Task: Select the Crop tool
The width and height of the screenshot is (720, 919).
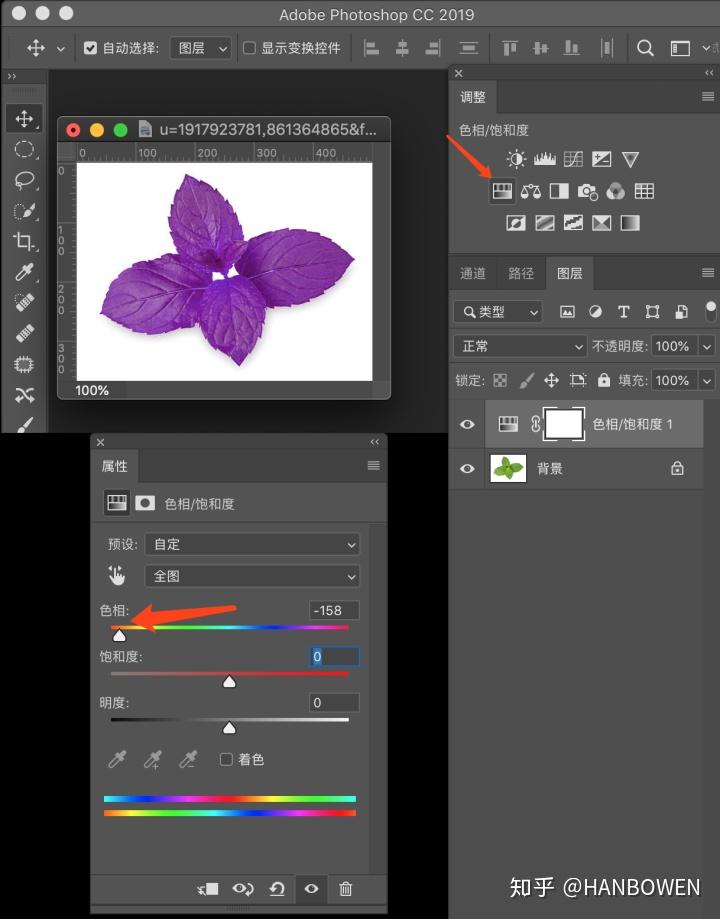Action: 24,241
